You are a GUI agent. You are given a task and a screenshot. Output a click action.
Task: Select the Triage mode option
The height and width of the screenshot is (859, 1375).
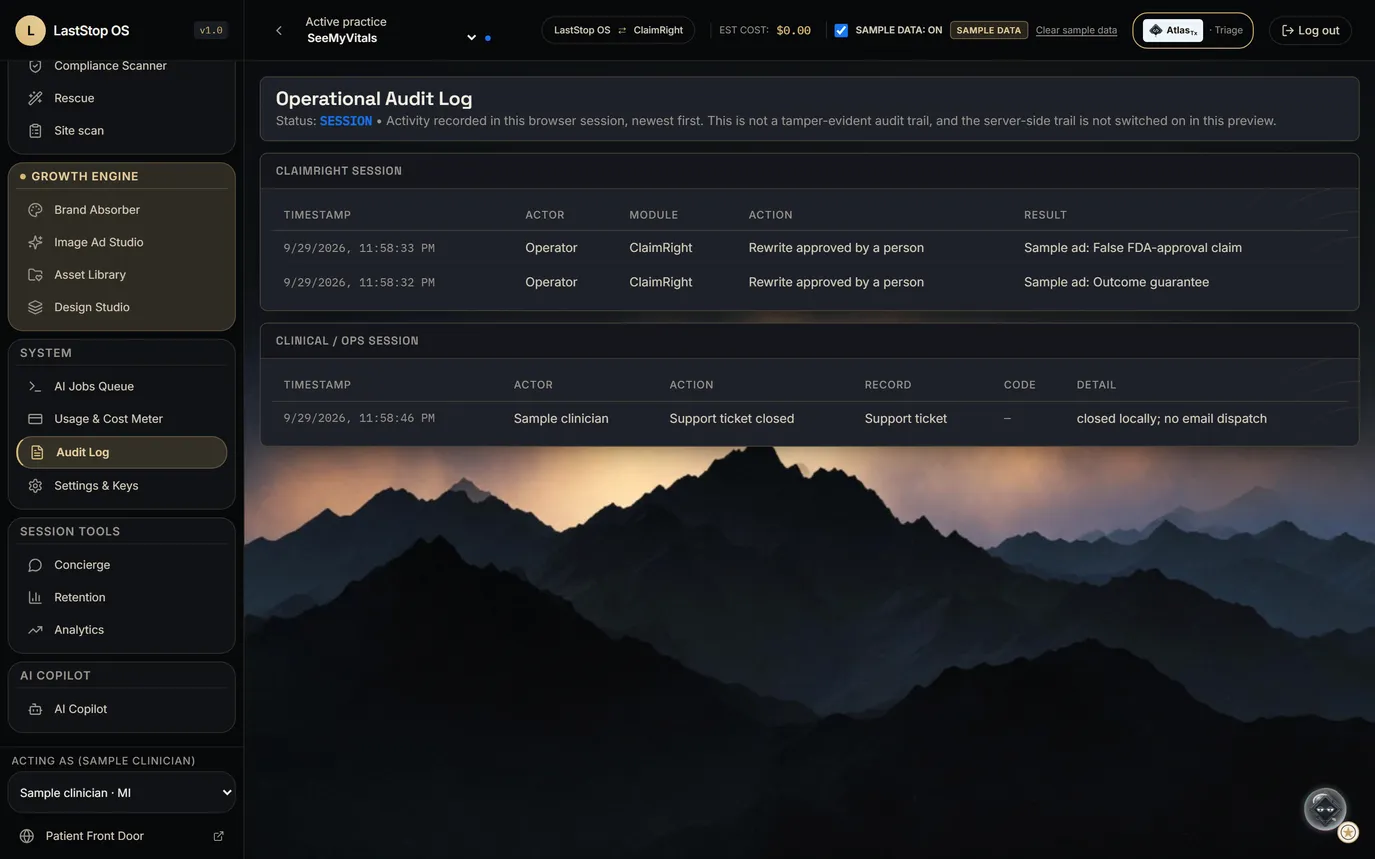click(x=1228, y=30)
